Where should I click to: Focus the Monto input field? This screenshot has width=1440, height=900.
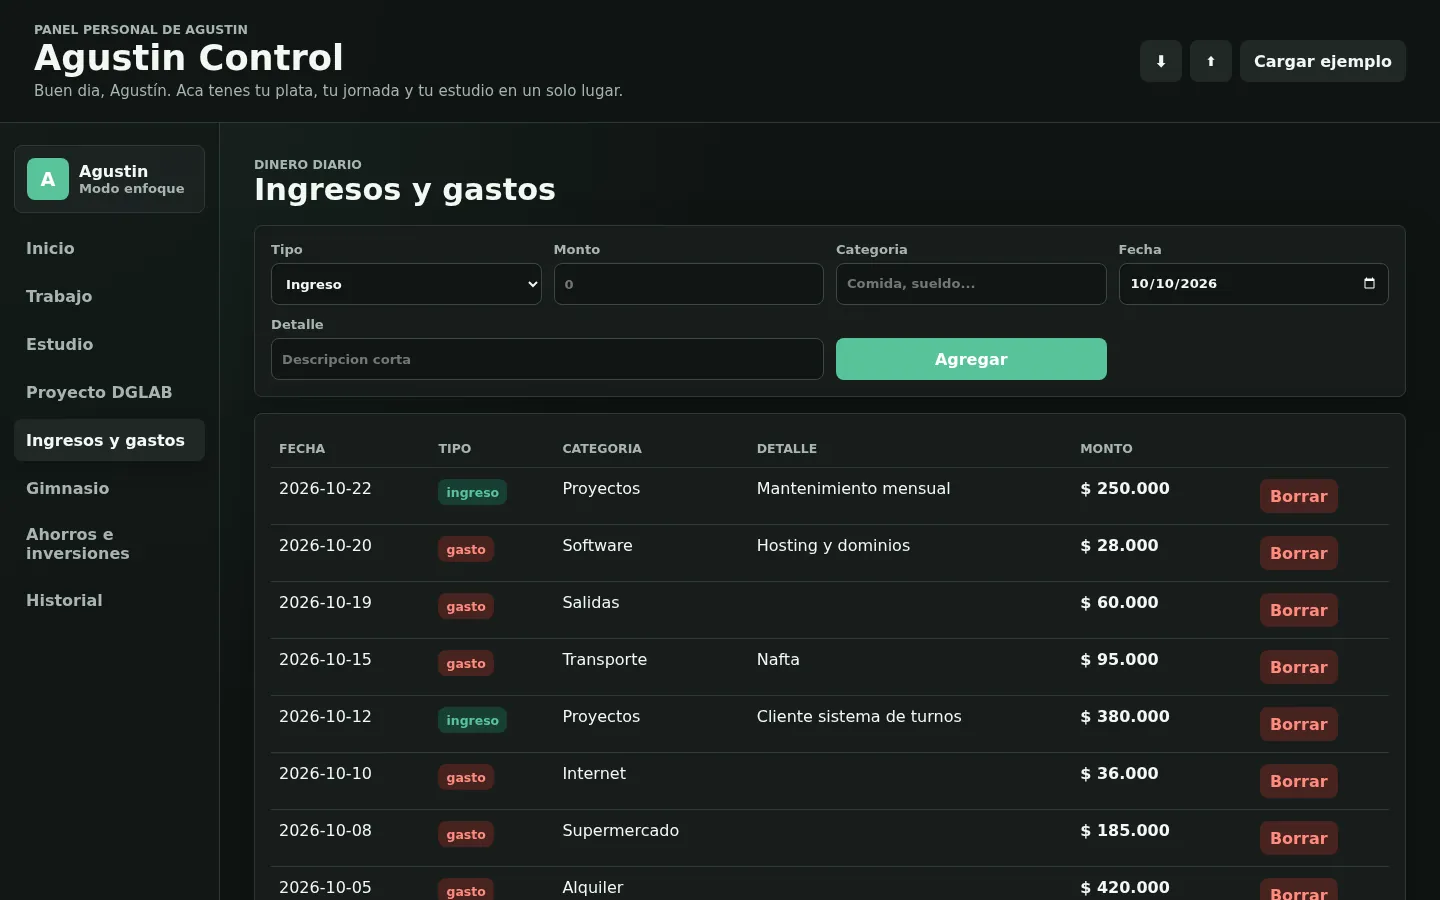click(688, 284)
